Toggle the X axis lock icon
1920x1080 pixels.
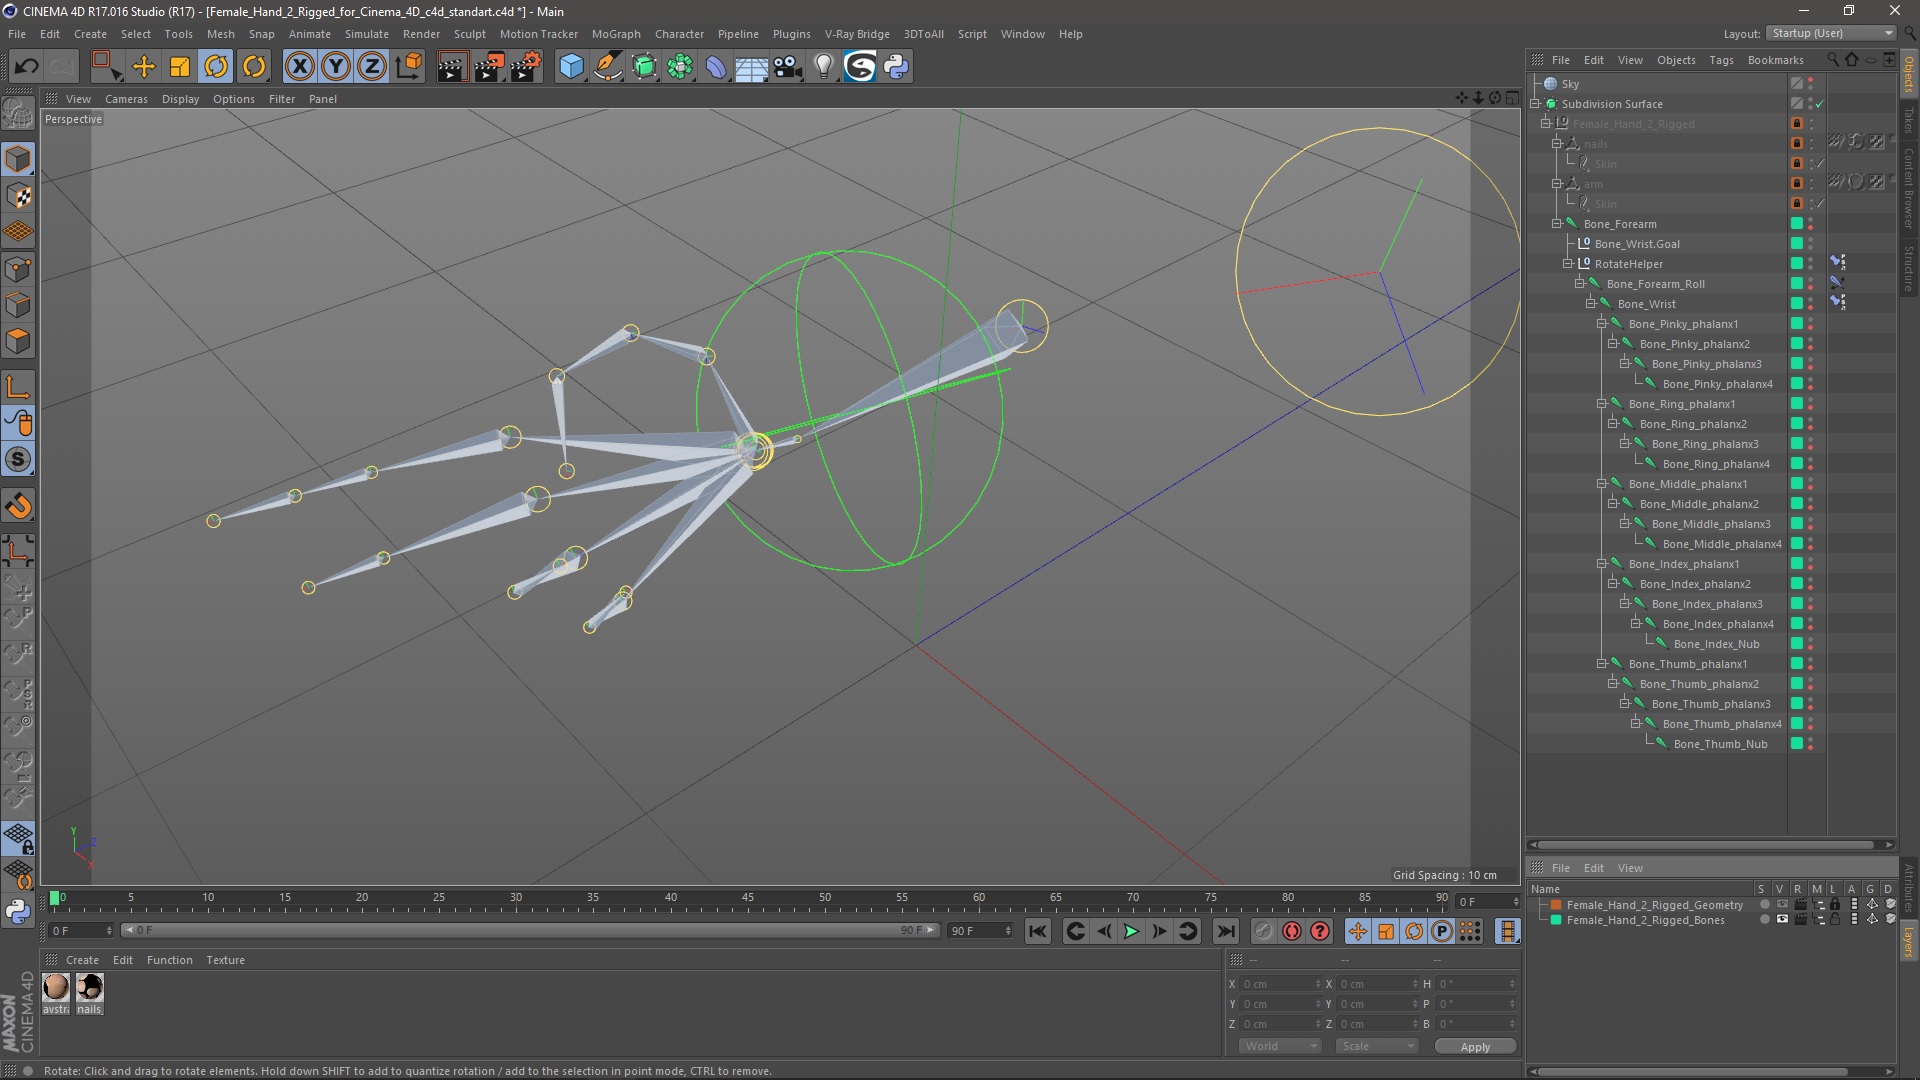(299, 67)
